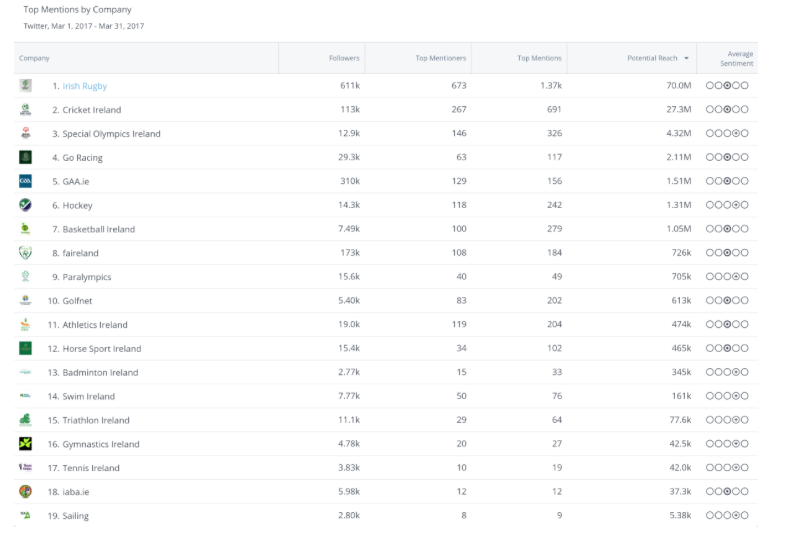Click the Irish Rugby logo icon
Image resolution: width=791 pixels, height=547 pixels.
click(x=25, y=86)
